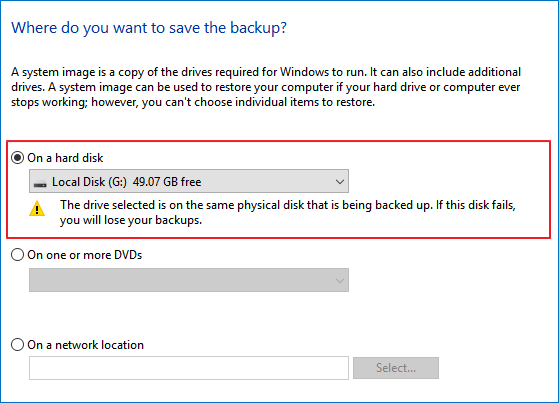Click the "On one or more DVDs" label

[x=85, y=255]
